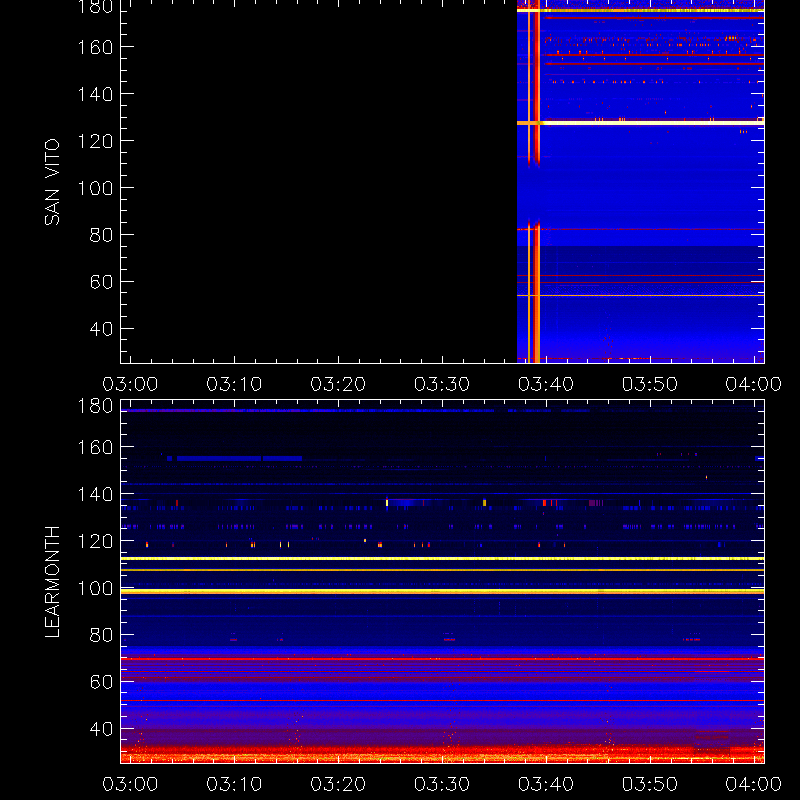Select 140 tick label on LEARMONTH plot
Image resolution: width=800 pixels, height=800 pixels.
[95, 494]
